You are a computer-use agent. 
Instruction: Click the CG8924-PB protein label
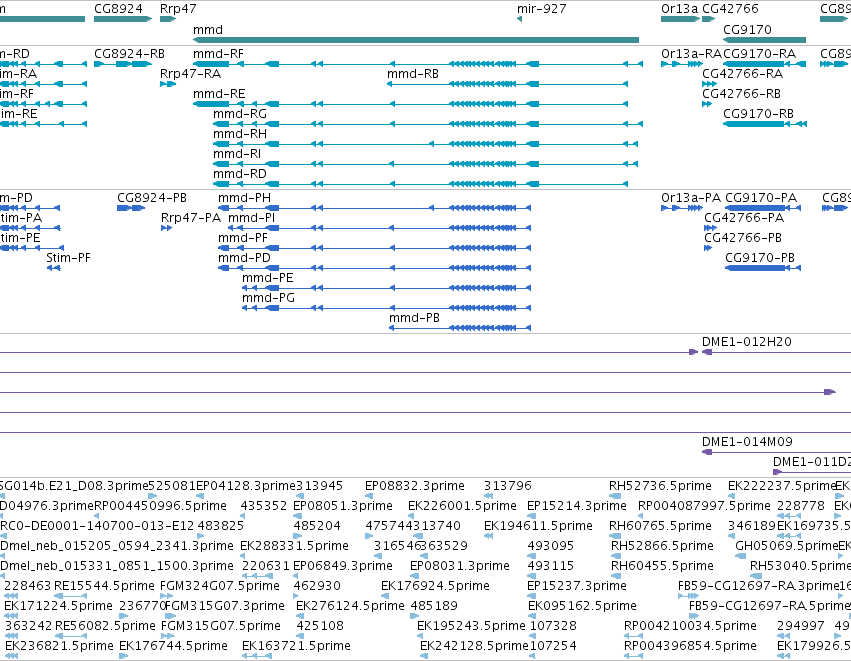(x=152, y=198)
